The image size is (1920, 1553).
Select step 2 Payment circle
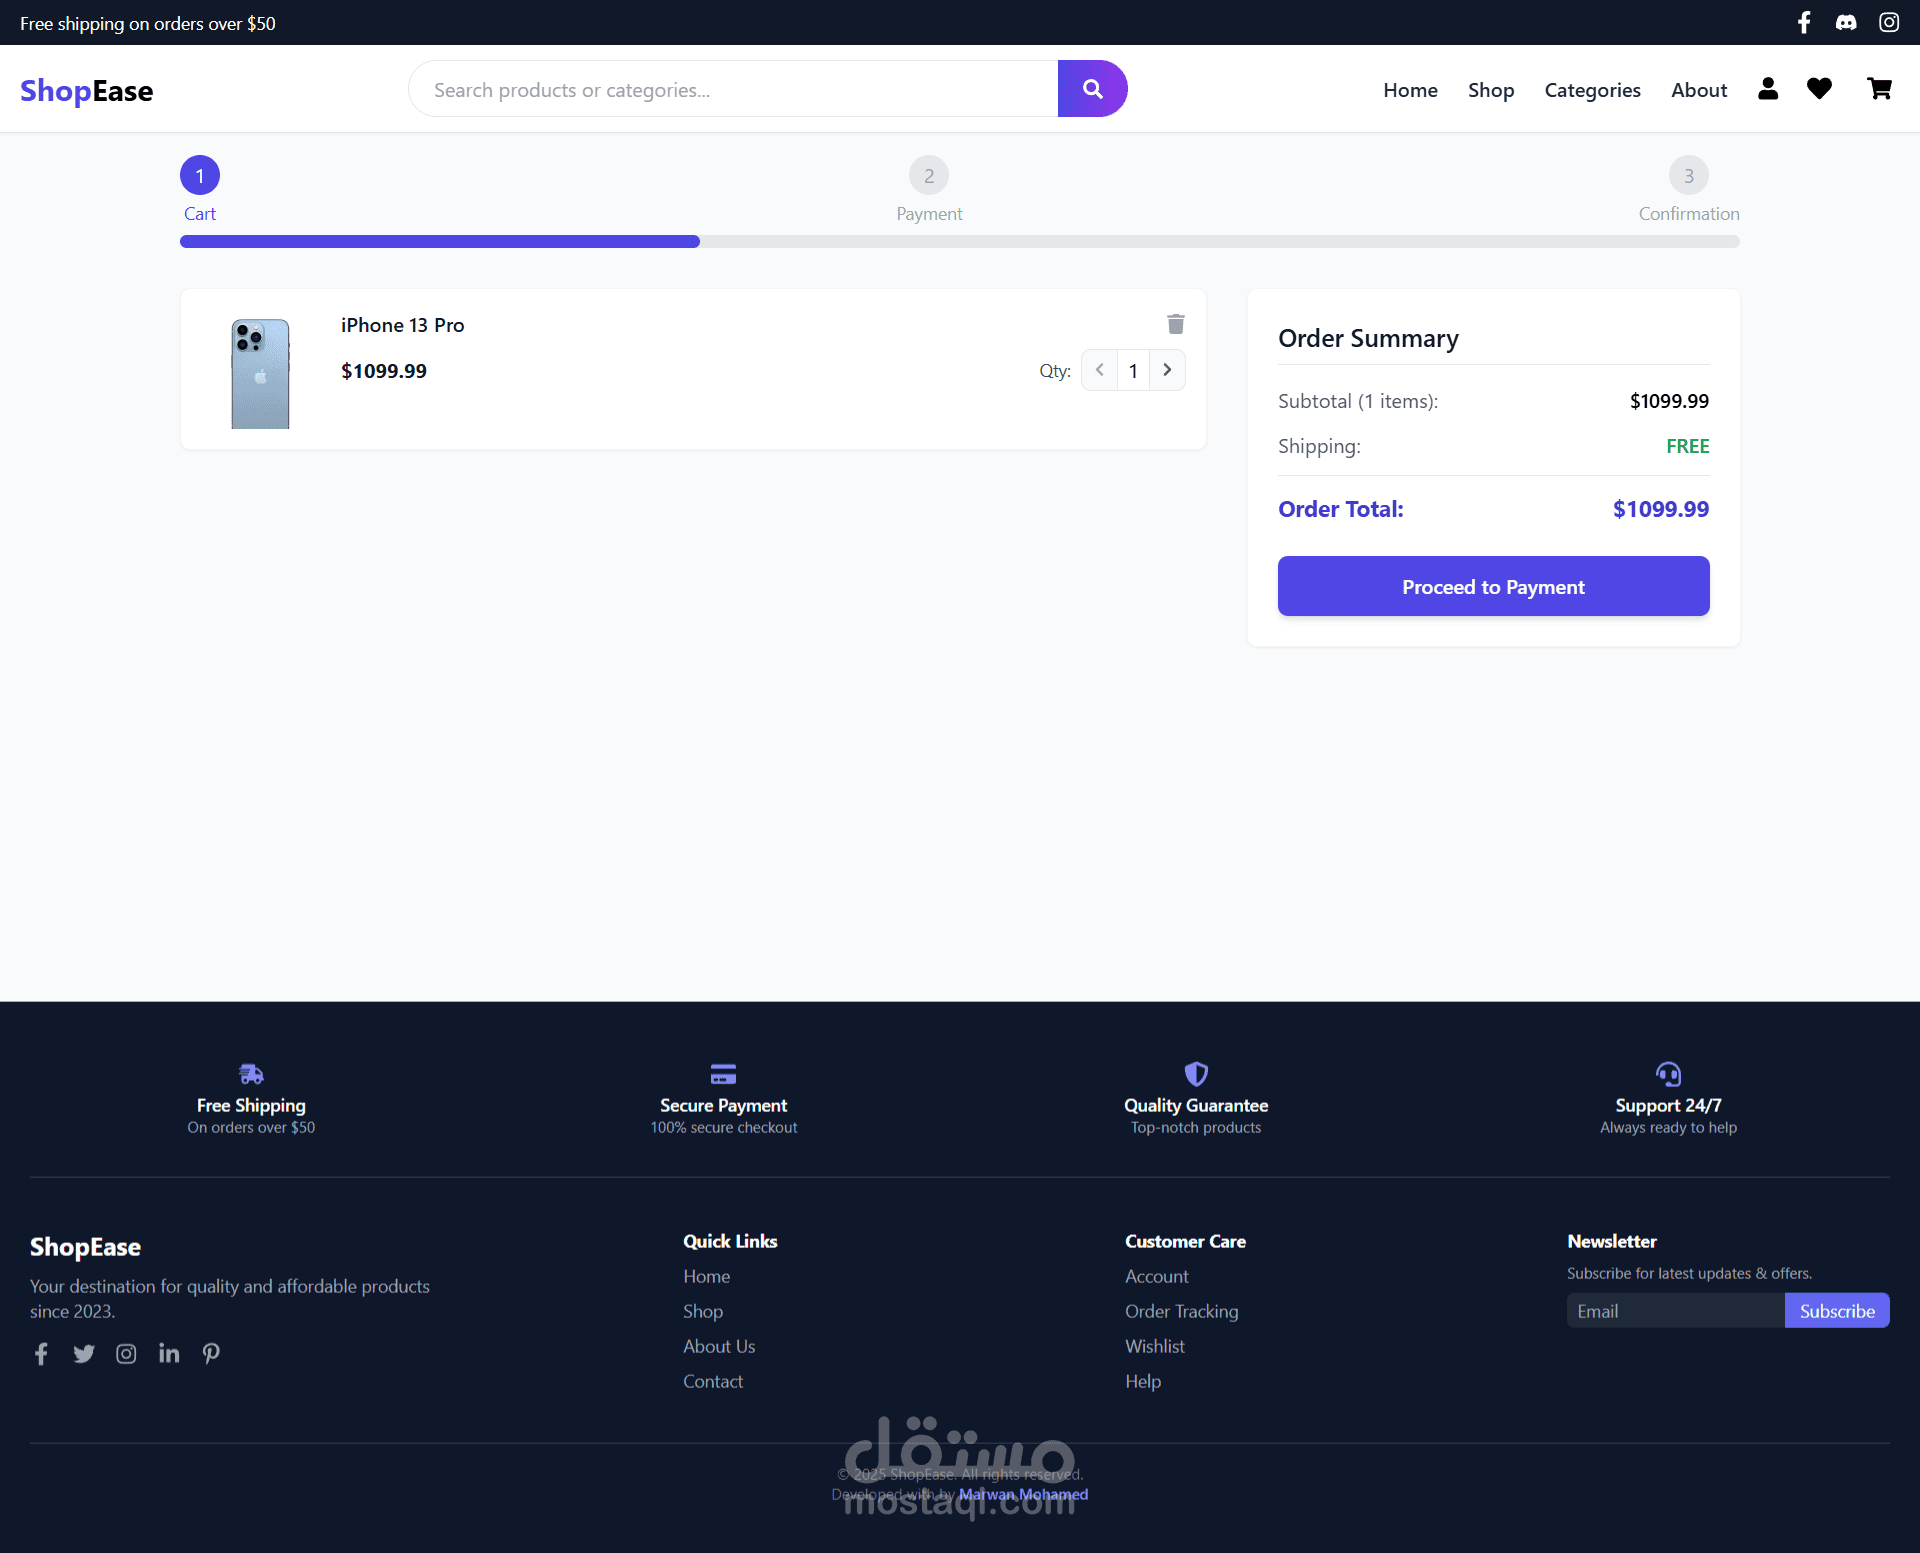(929, 176)
